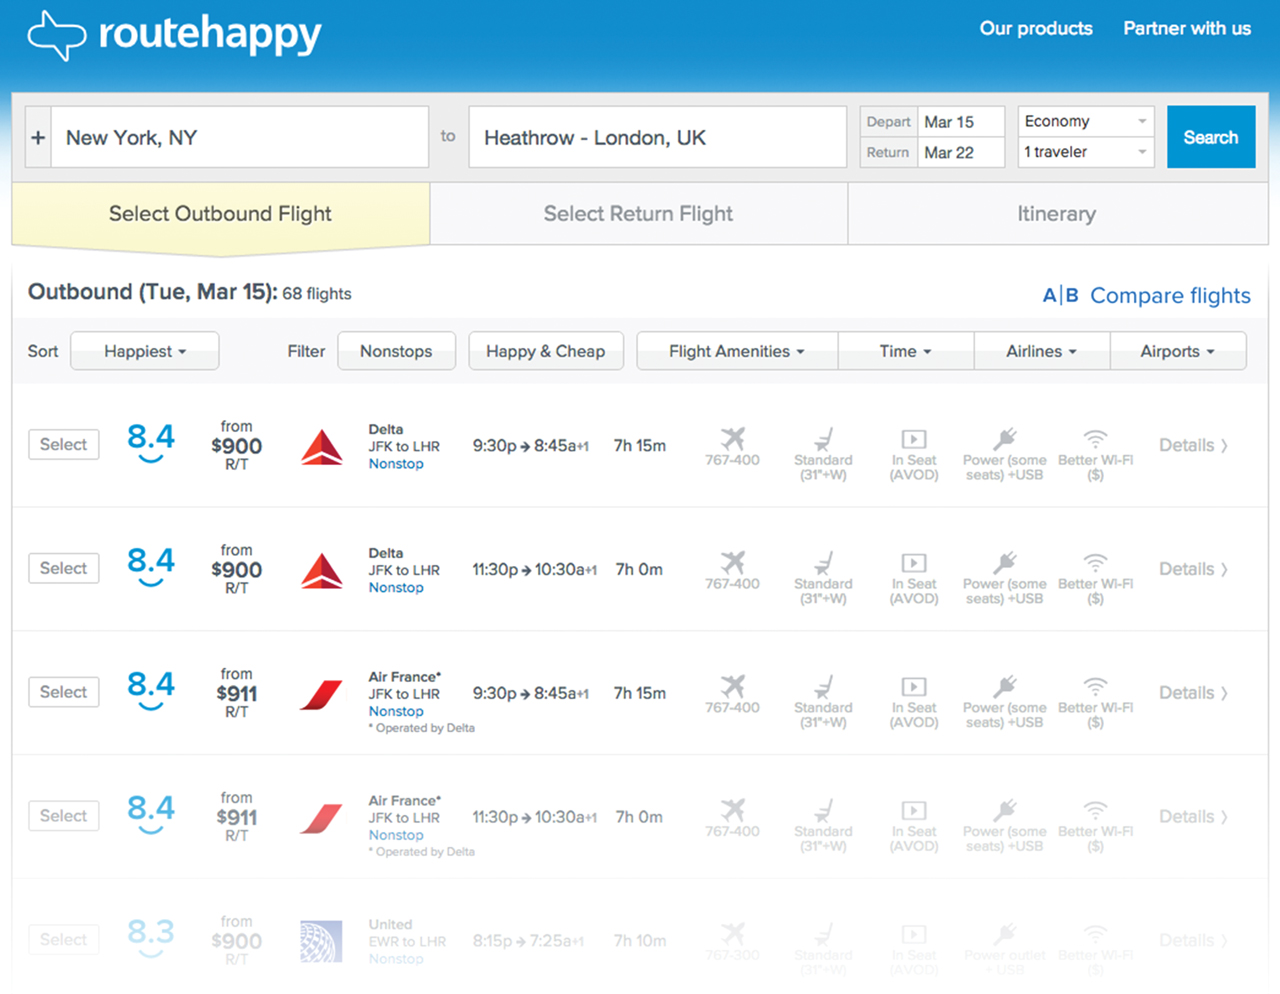Click the routehappy logo

tap(174, 35)
